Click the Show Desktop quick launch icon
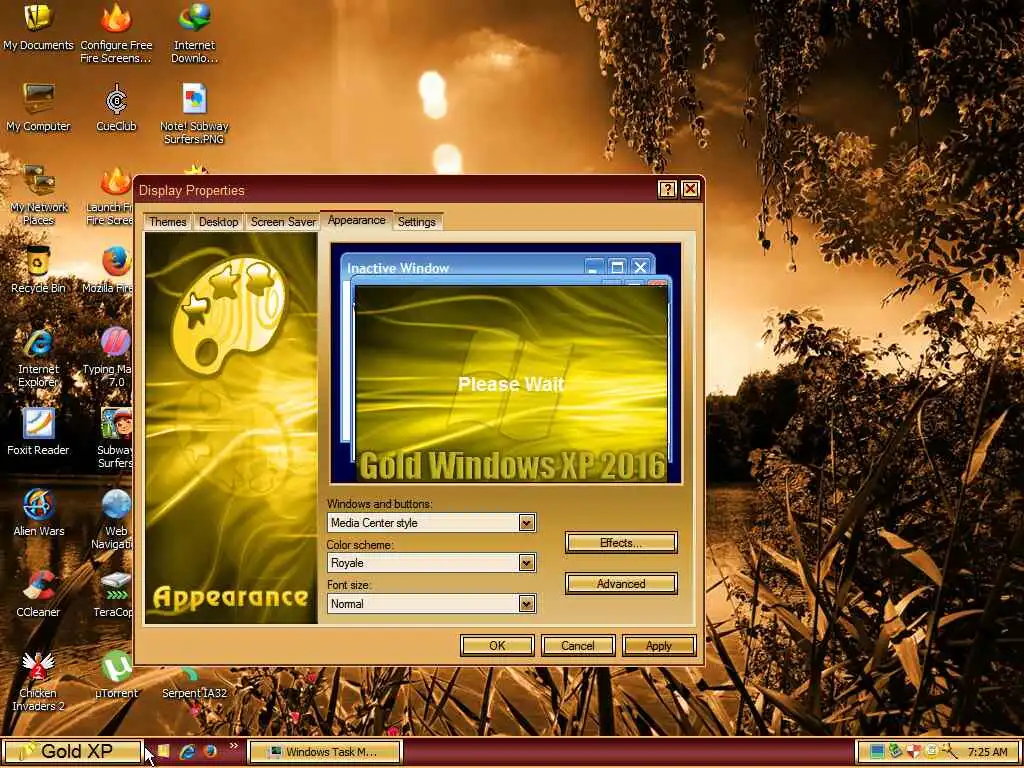This screenshot has width=1024, height=768. pos(163,751)
